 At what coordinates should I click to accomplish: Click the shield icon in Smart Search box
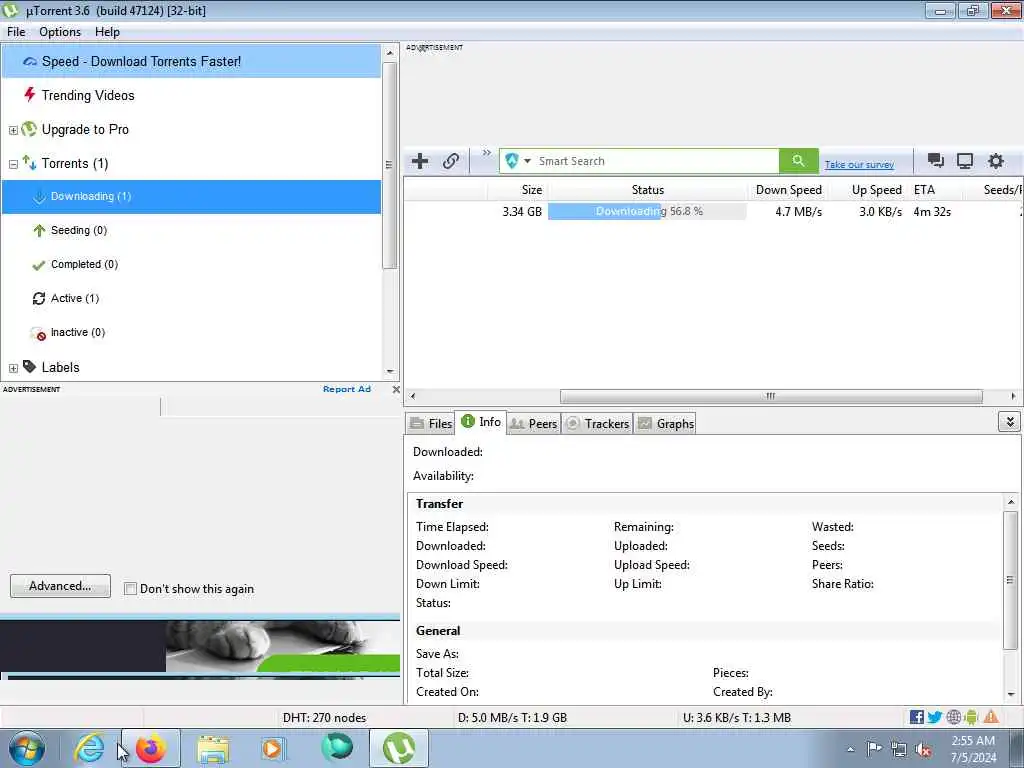point(512,161)
